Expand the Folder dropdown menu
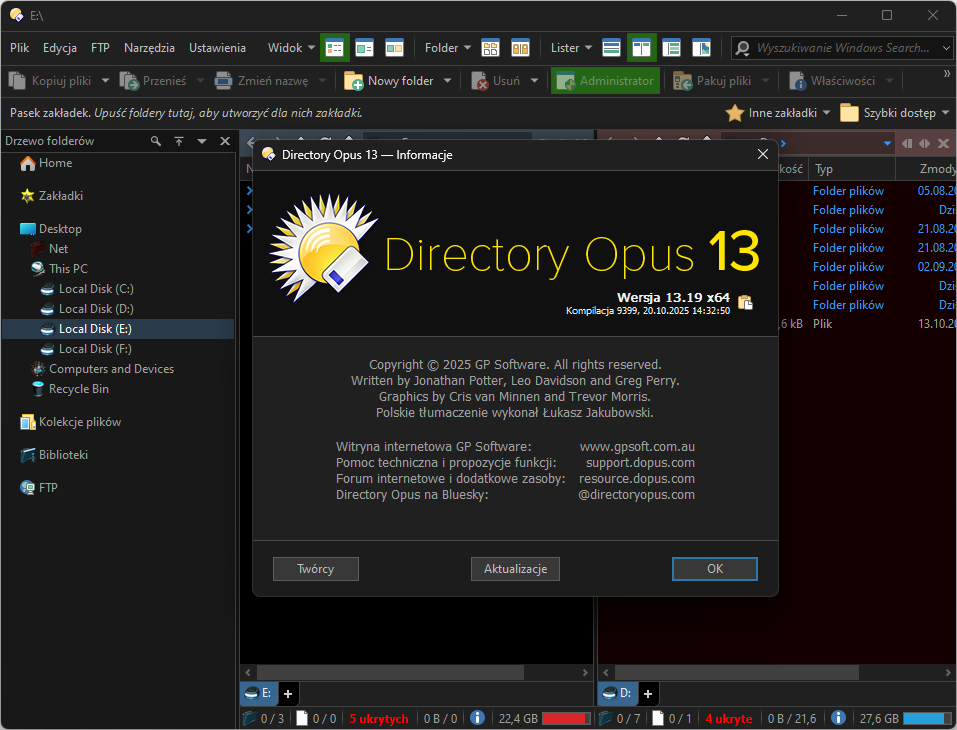The height and width of the screenshot is (730, 957). 448,48
